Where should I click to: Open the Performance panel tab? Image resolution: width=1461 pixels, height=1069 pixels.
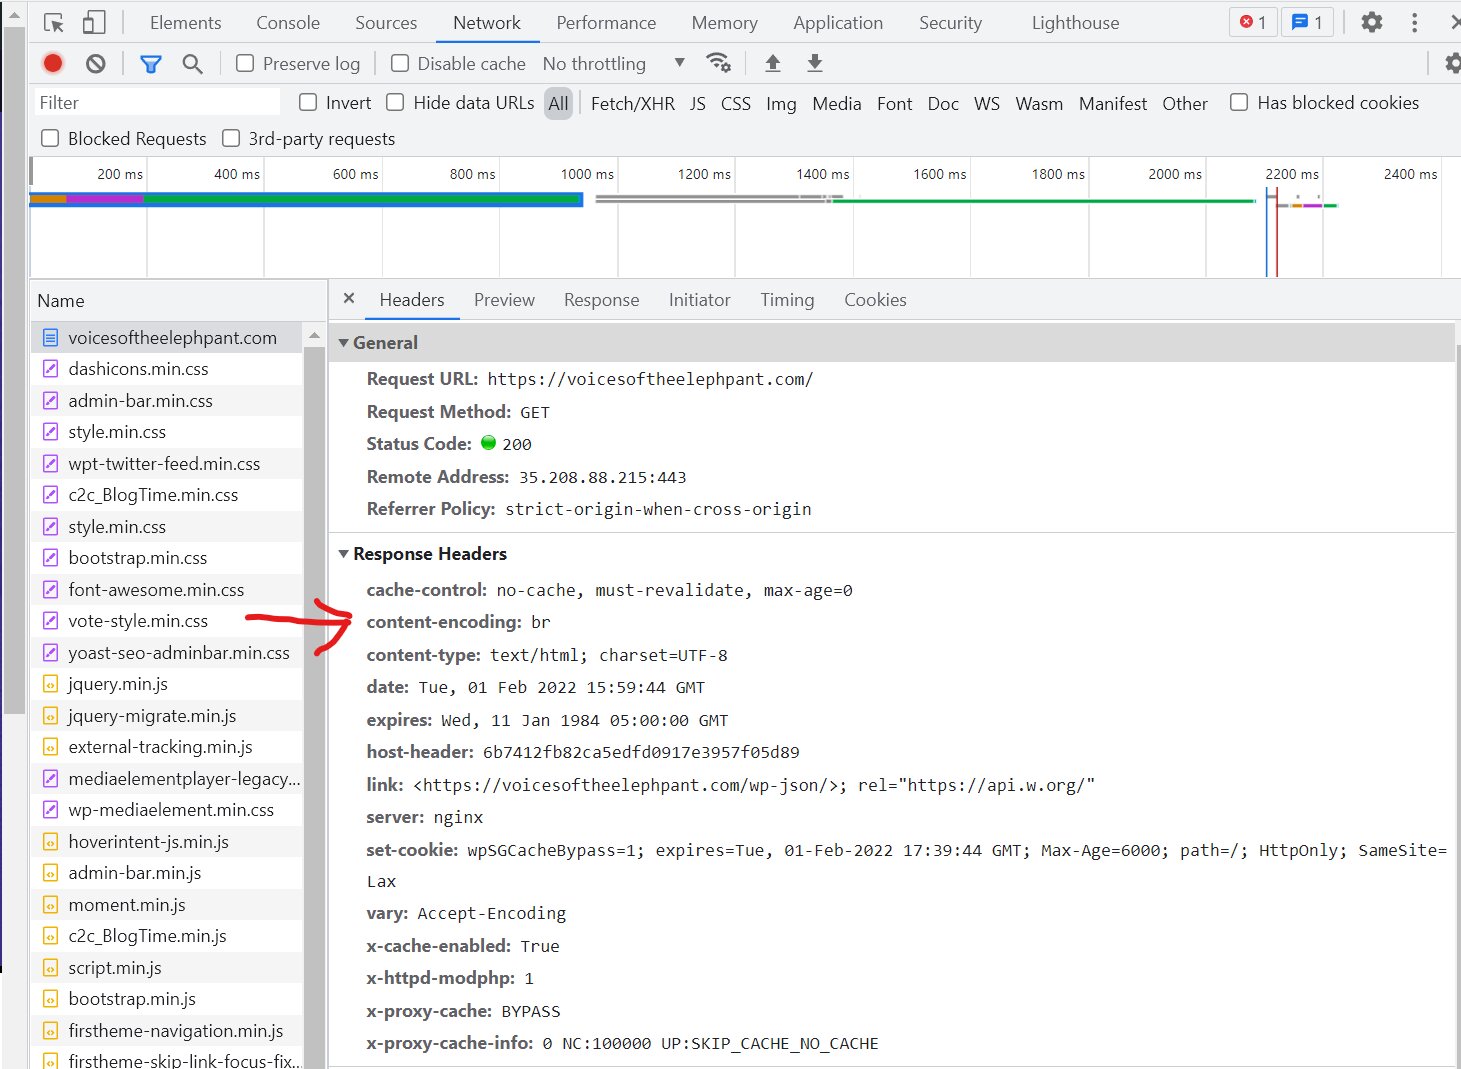[x=606, y=23]
